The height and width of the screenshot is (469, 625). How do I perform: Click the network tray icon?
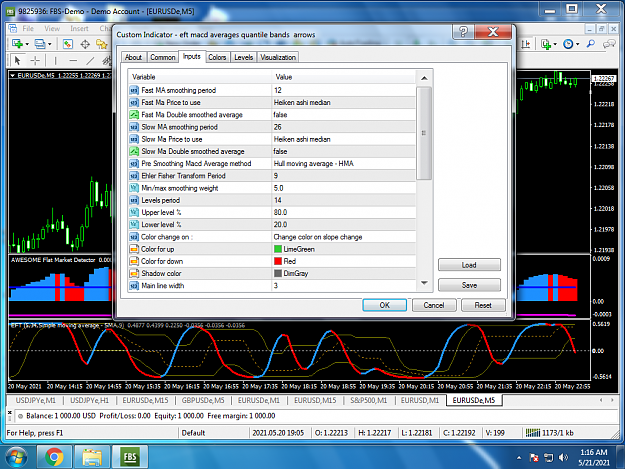(548, 457)
